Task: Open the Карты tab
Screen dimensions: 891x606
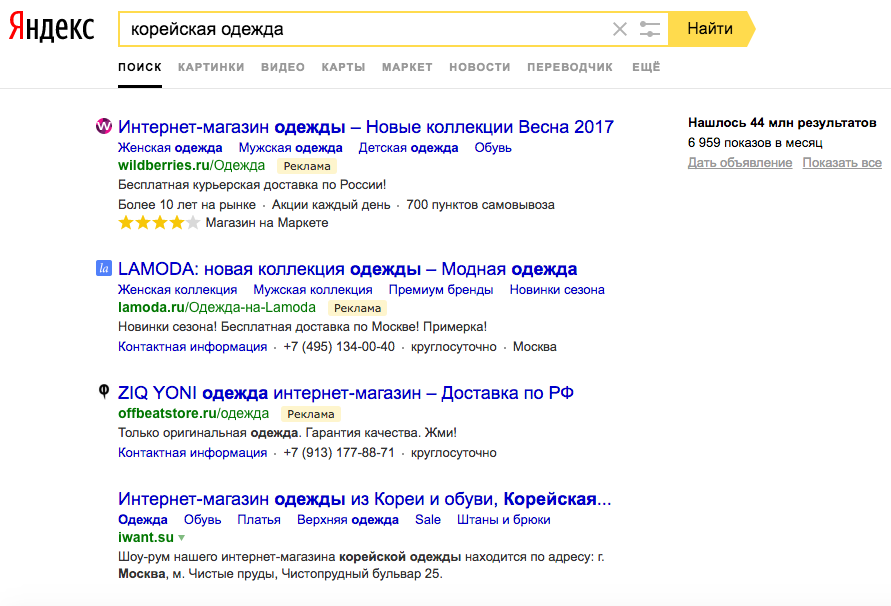Action: tap(343, 67)
